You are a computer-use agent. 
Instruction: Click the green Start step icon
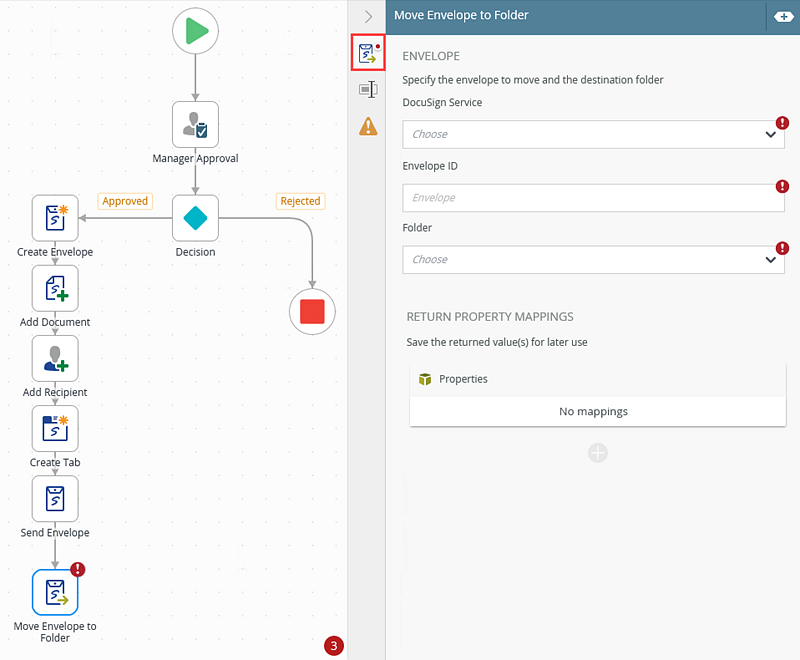point(195,31)
